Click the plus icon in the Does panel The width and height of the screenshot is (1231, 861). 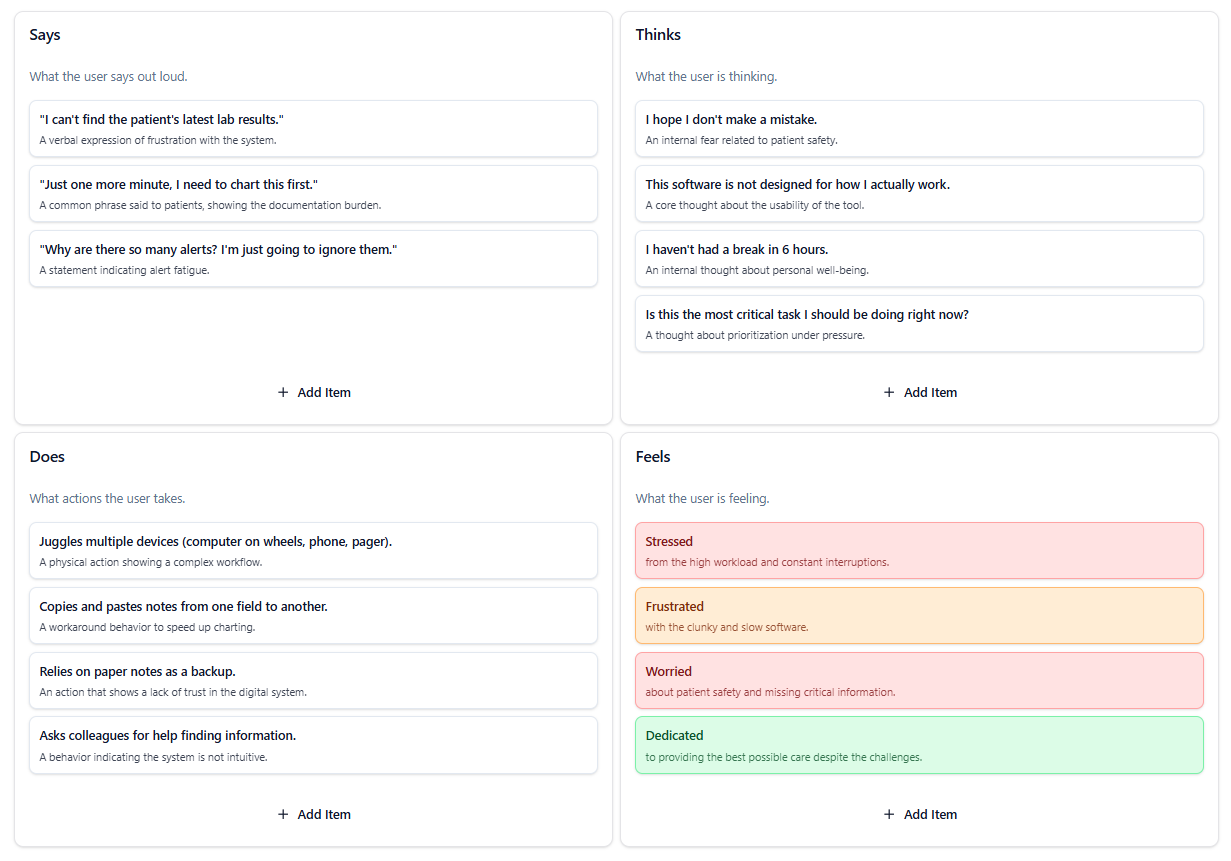pyautogui.click(x=283, y=815)
